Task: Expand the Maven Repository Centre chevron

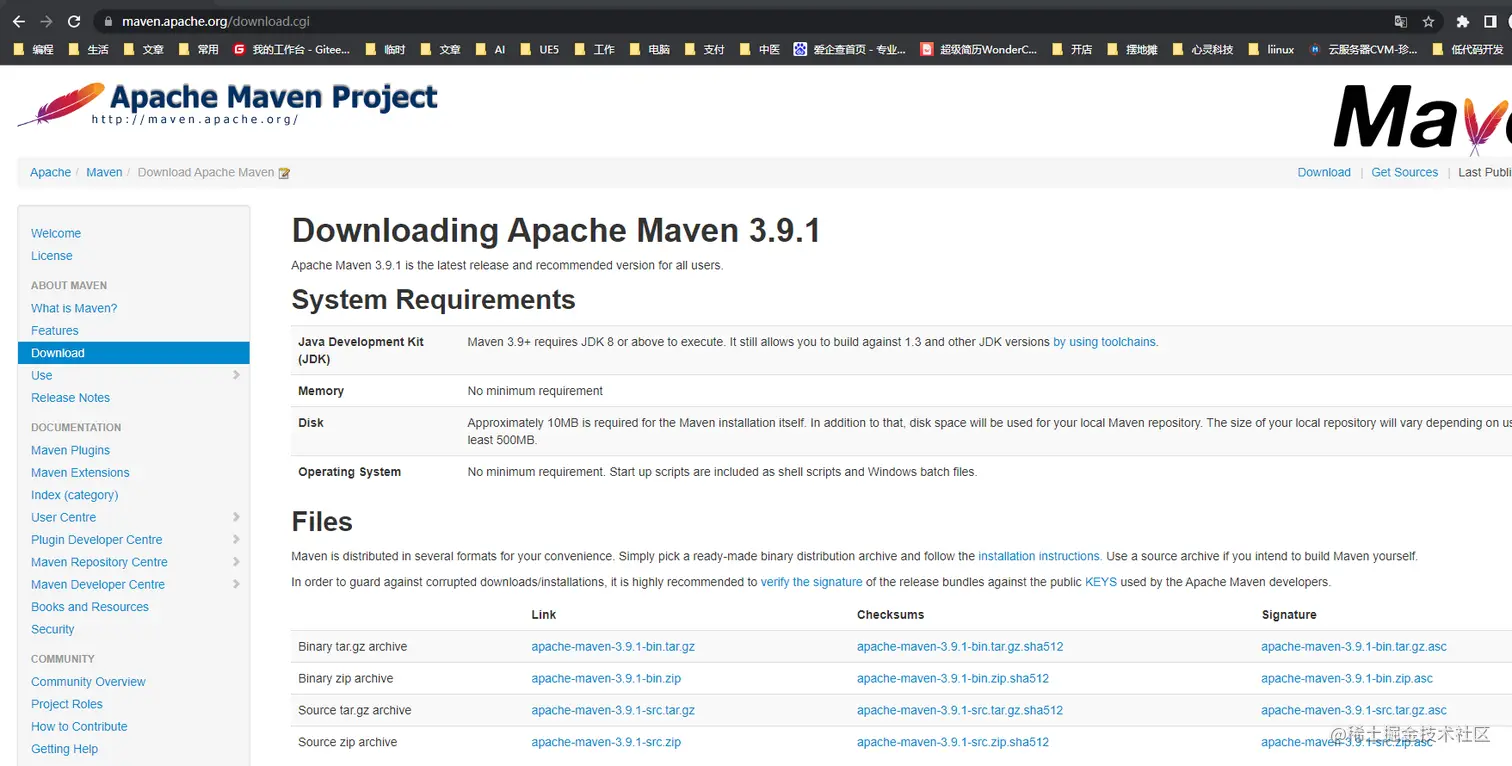Action: (236, 562)
